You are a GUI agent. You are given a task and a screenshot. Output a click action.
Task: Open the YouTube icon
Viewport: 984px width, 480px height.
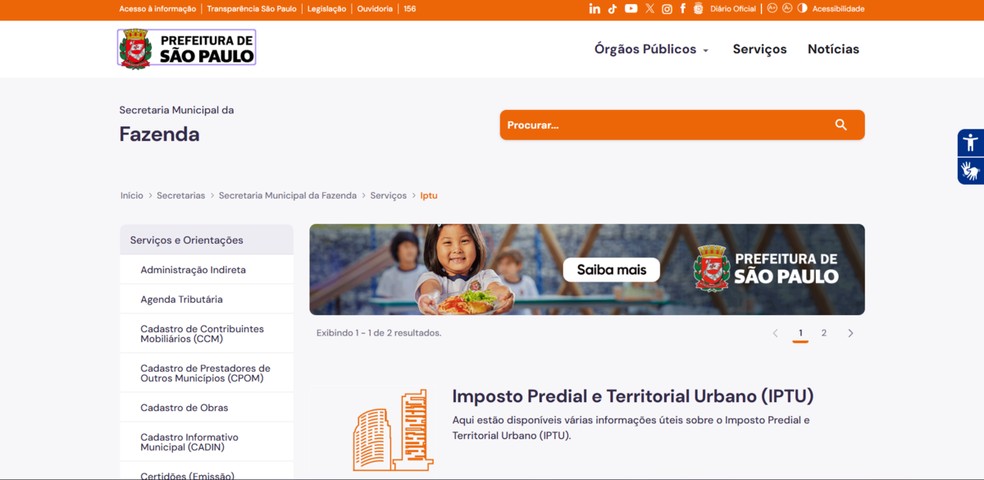point(631,9)
